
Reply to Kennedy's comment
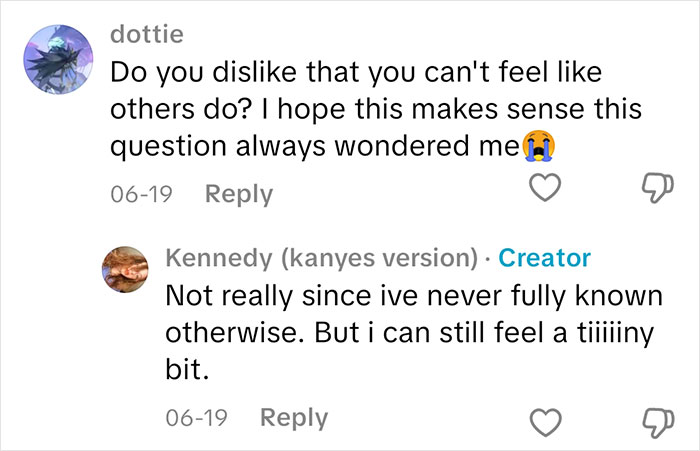[294, 418]
